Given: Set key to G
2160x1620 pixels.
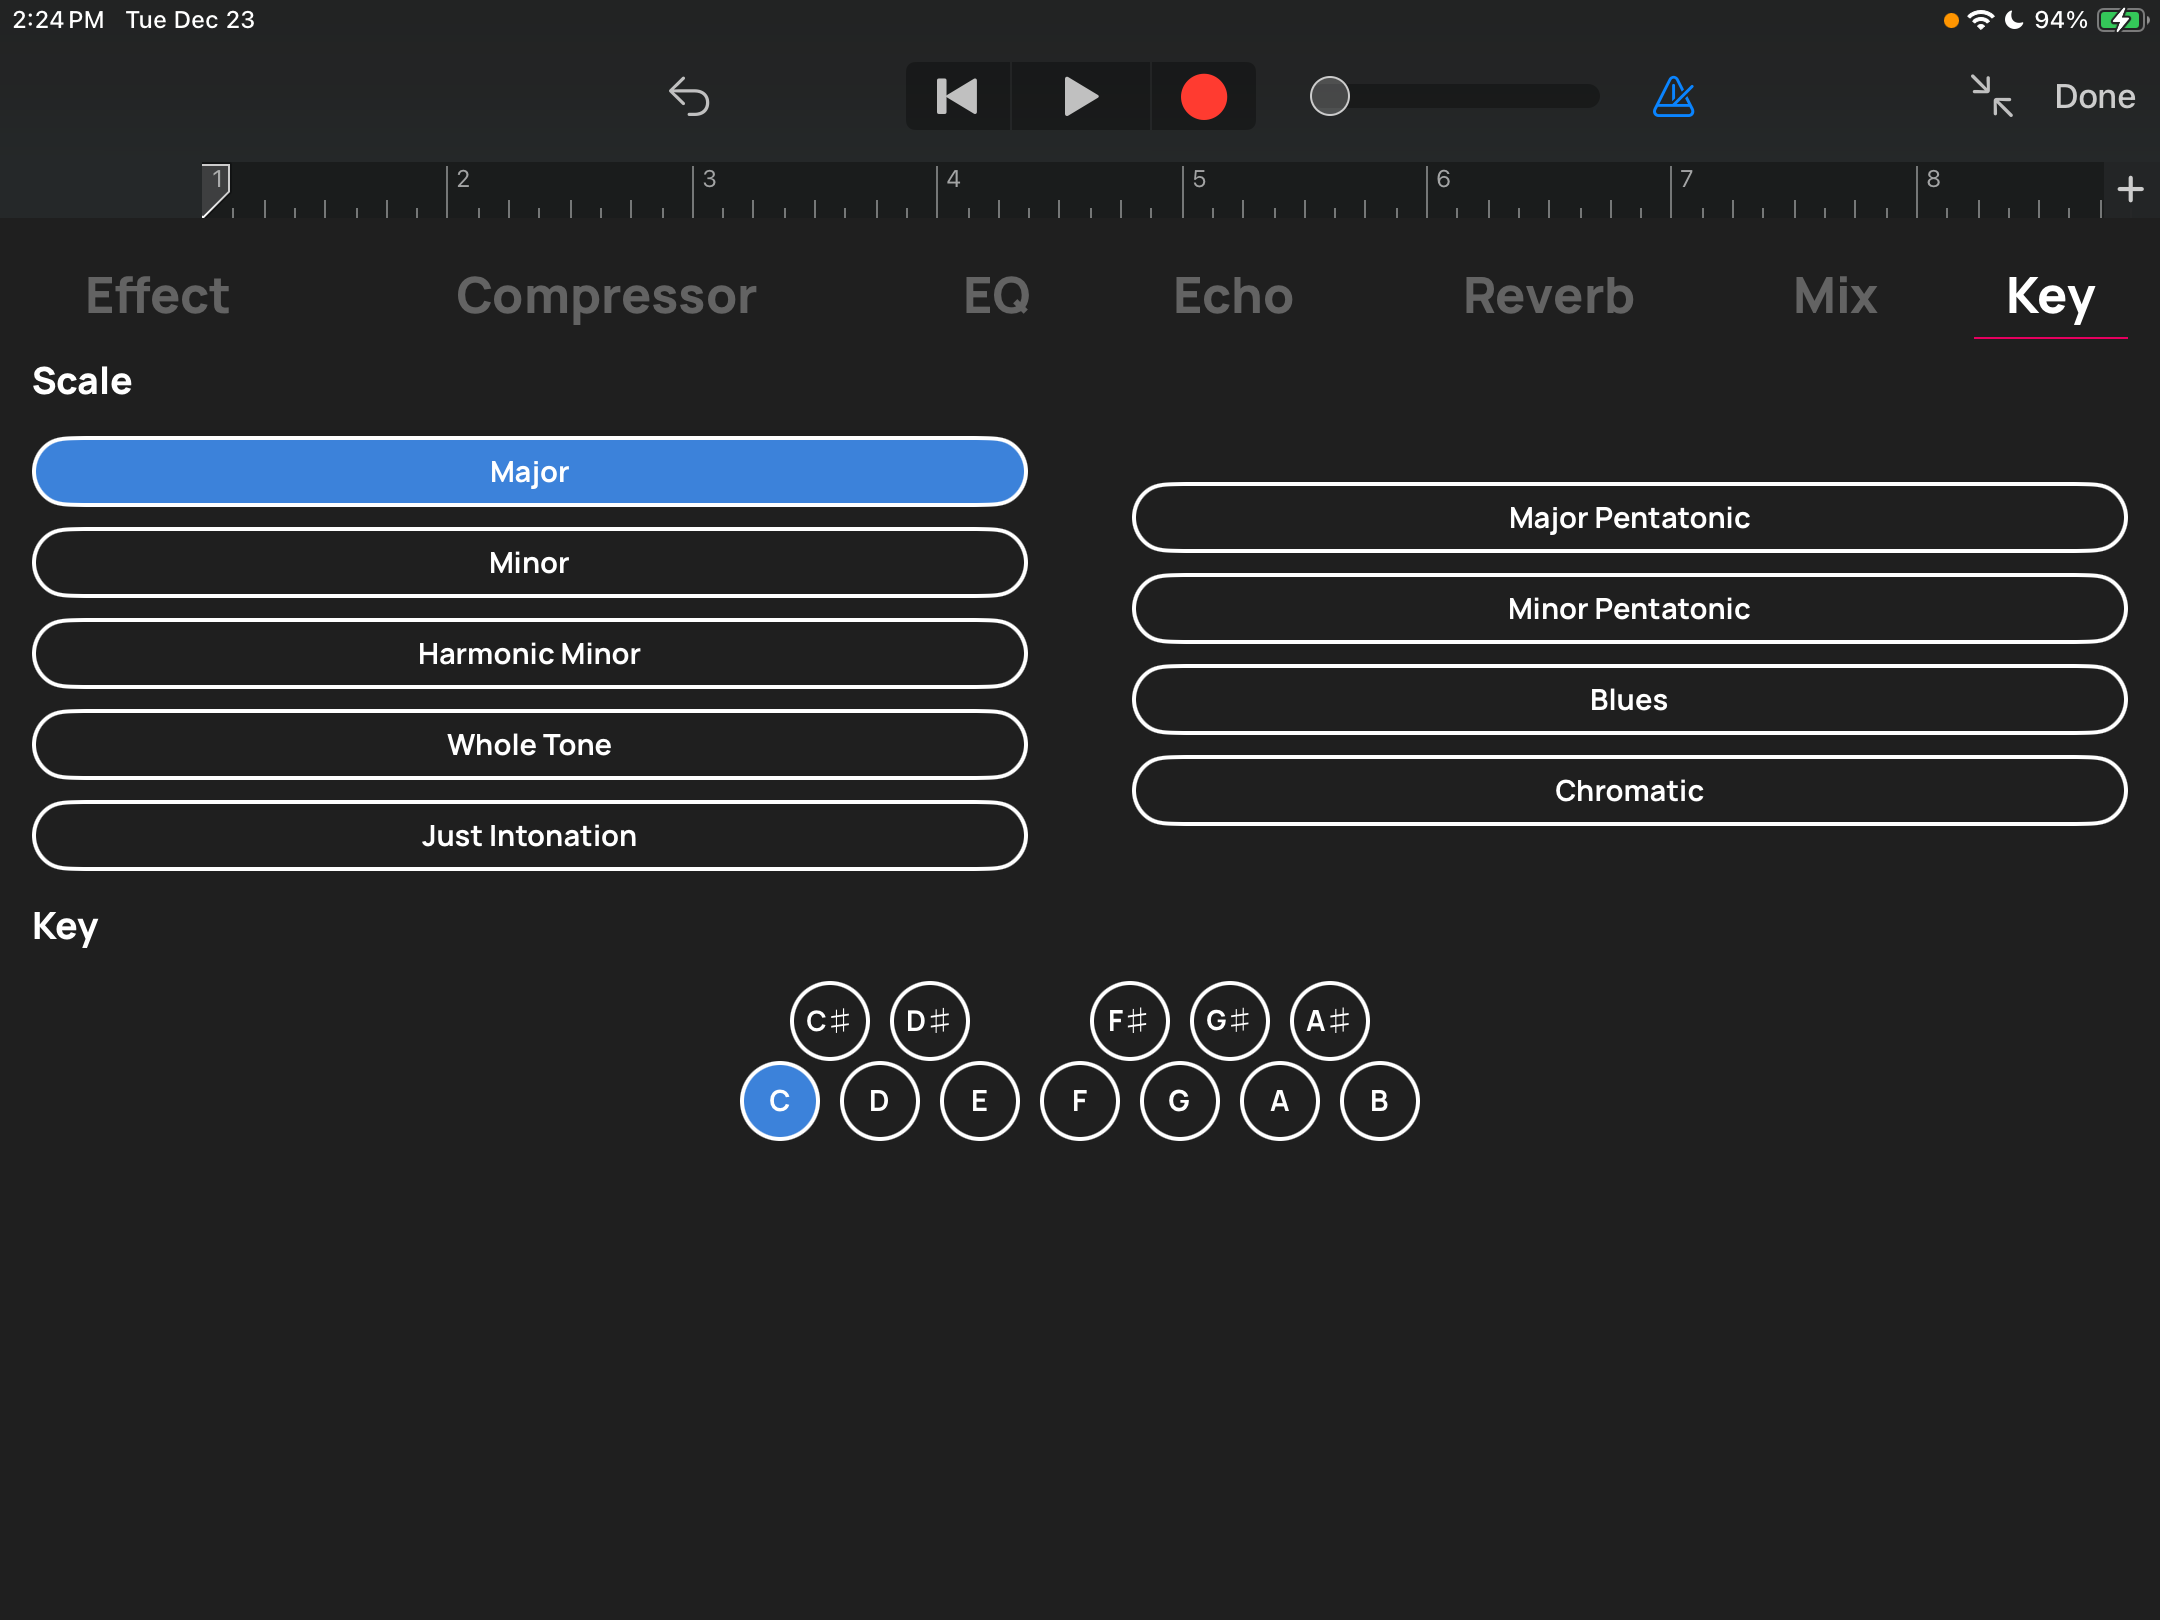Looking at the screenshot, I should (1179, 1101).
